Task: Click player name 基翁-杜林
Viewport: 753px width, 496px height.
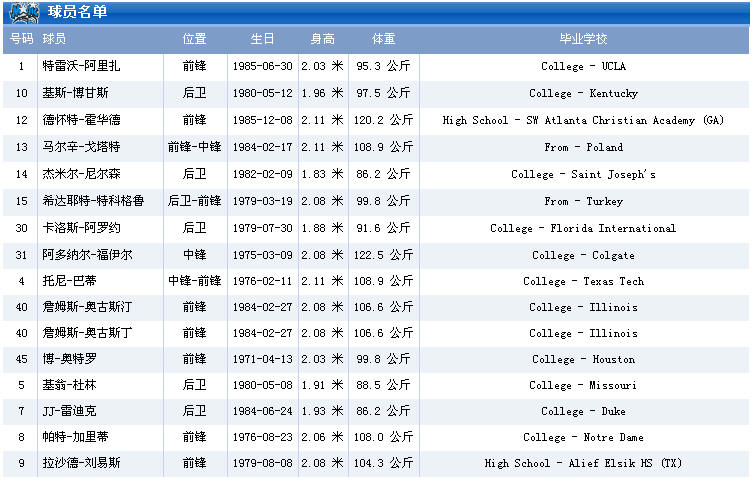Action: coord(69,385)
